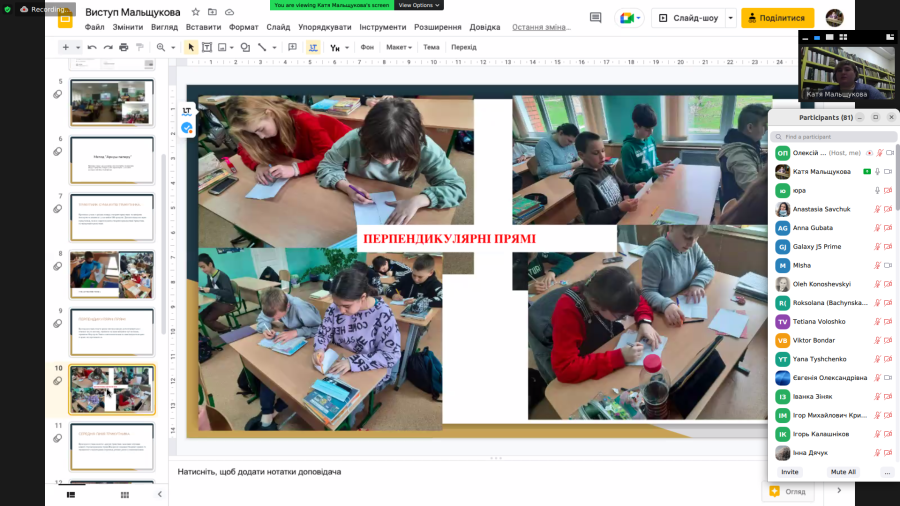Image resolution: width=900 pixels, height=506 pixels.
Task: Click the Google account avatar
Action: pos(834,18)
